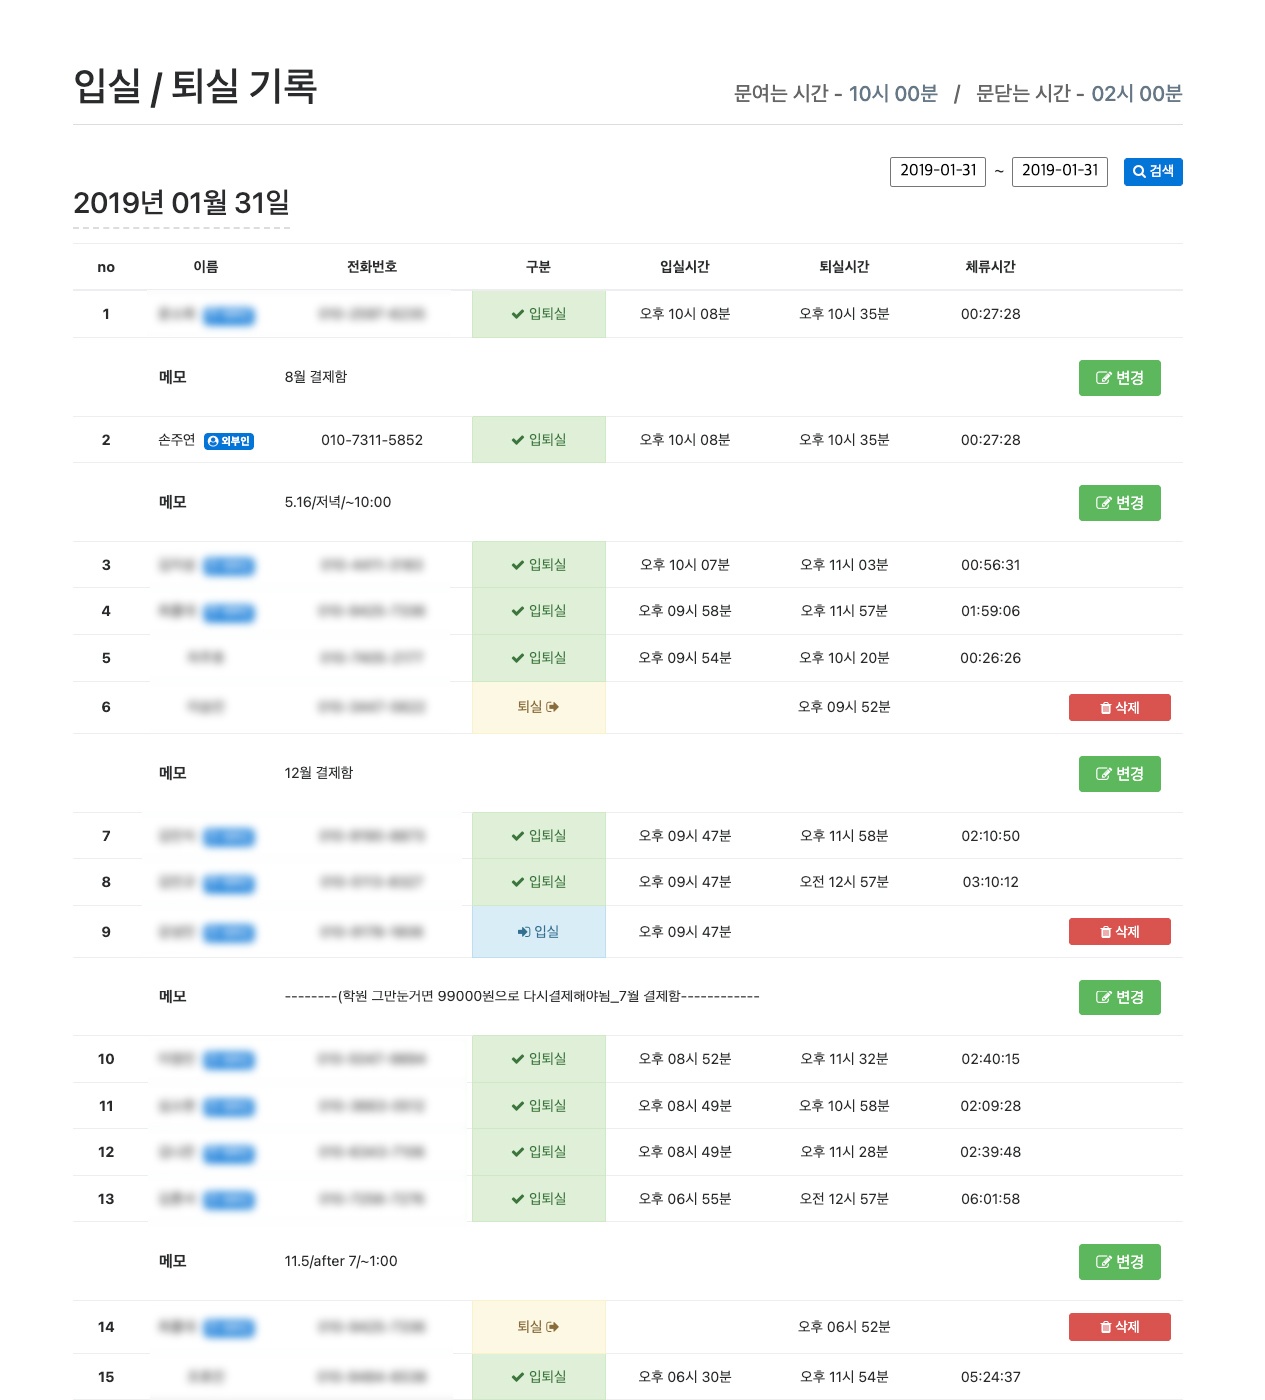Click 변경 button for memo 12월 결제함

1119,774
